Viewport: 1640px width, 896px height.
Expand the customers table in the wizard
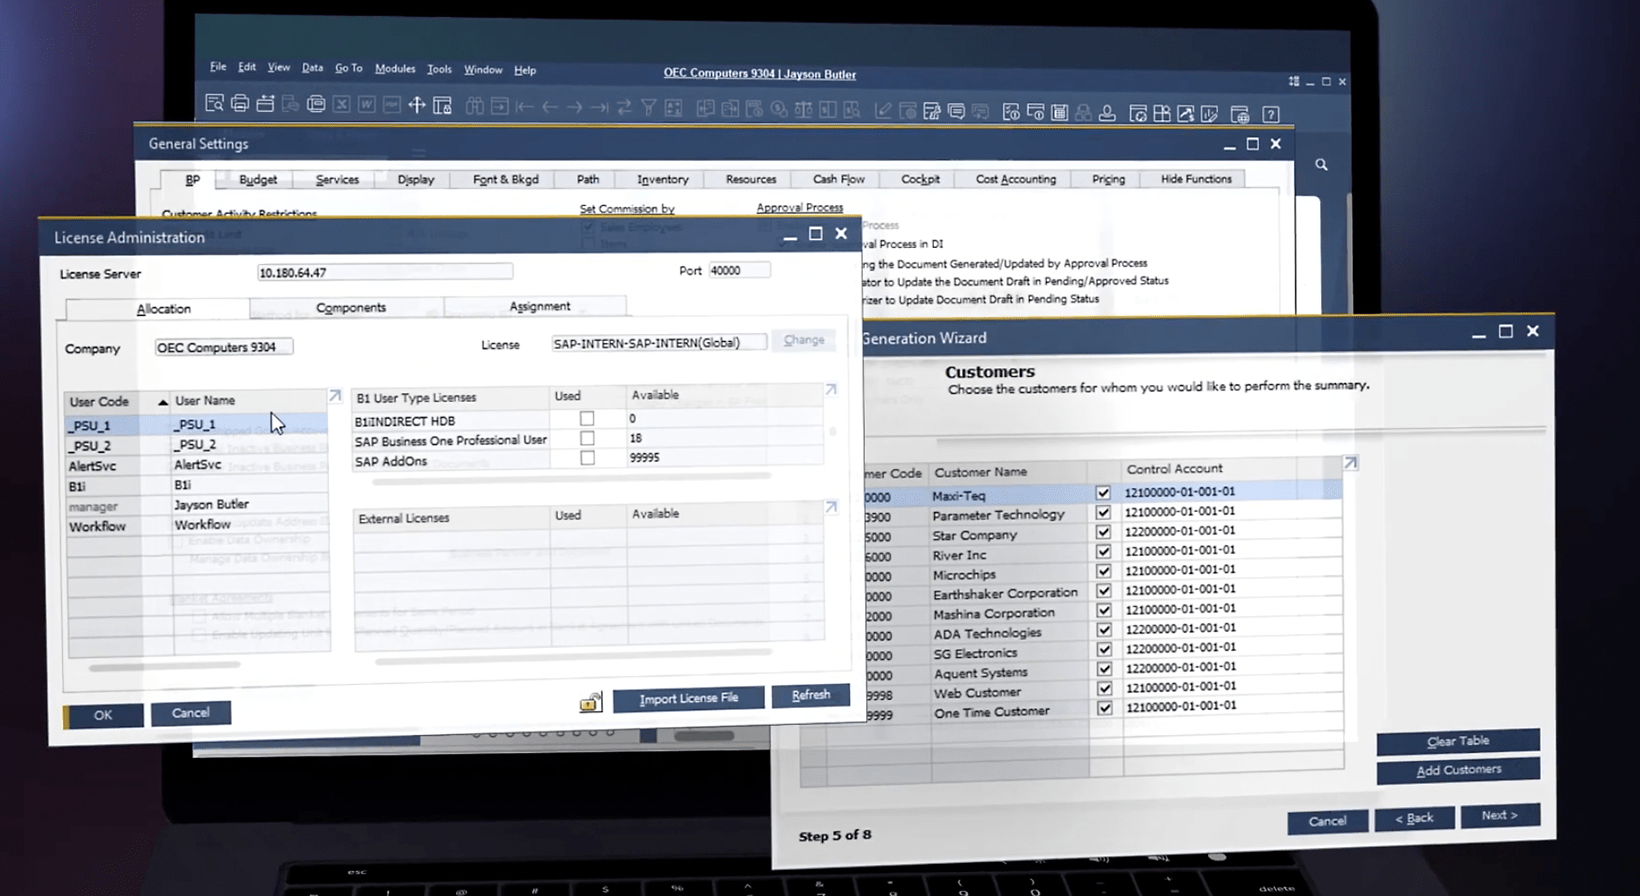tap(1351, 463)
